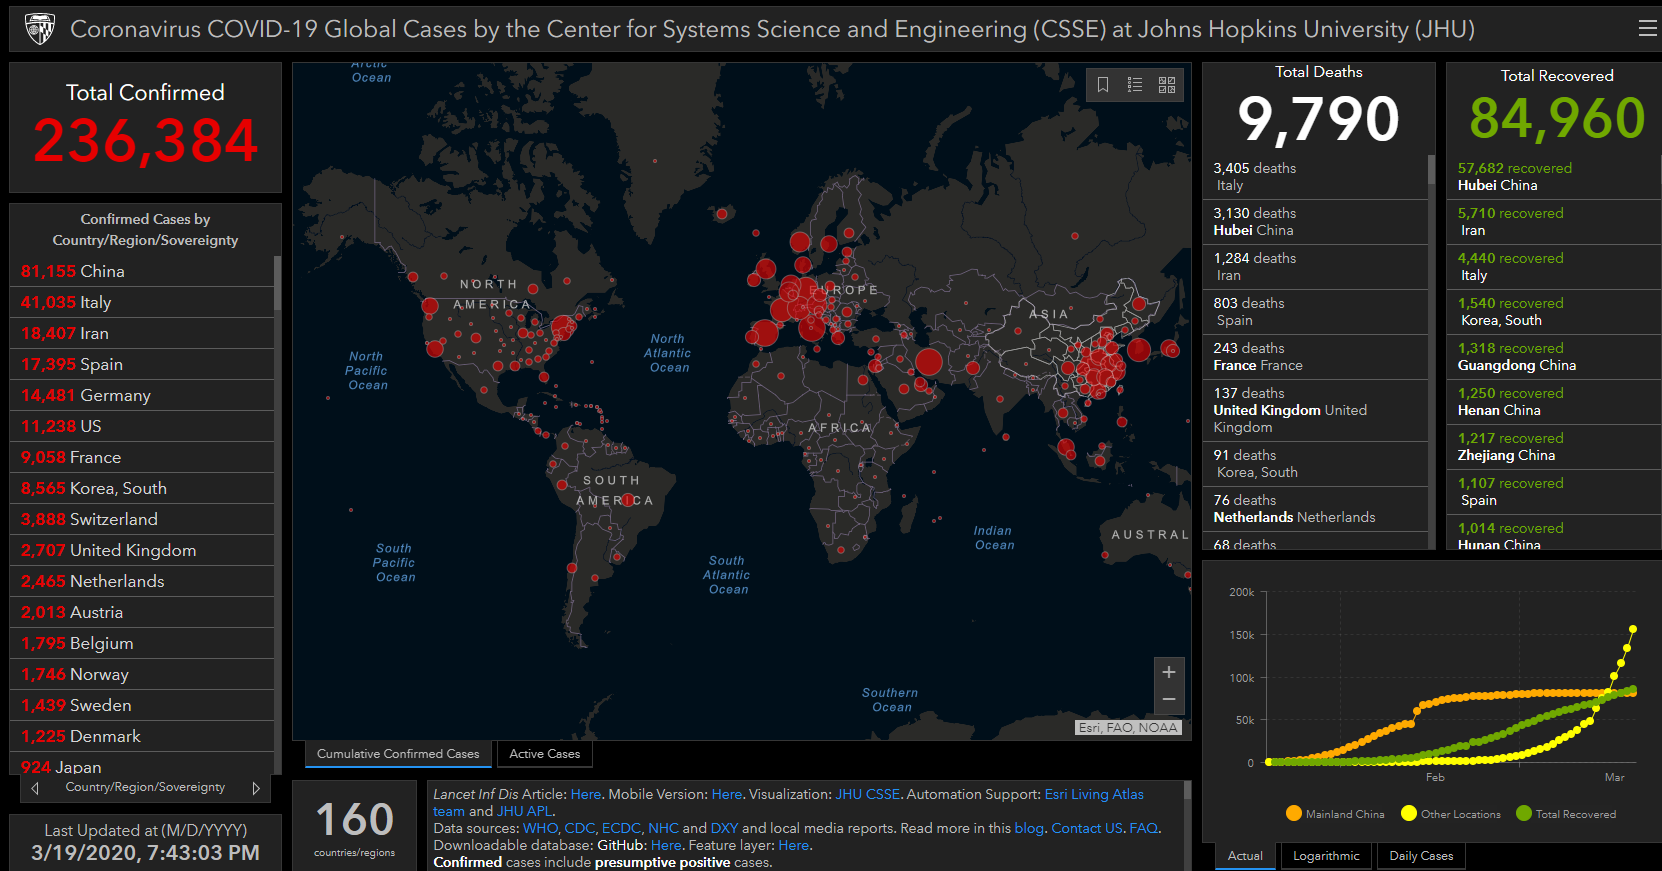This screenshot has height=871, width=1662.
Task: Click the 57,682 recovered Hubei China entry
Action: (1553, 177)
